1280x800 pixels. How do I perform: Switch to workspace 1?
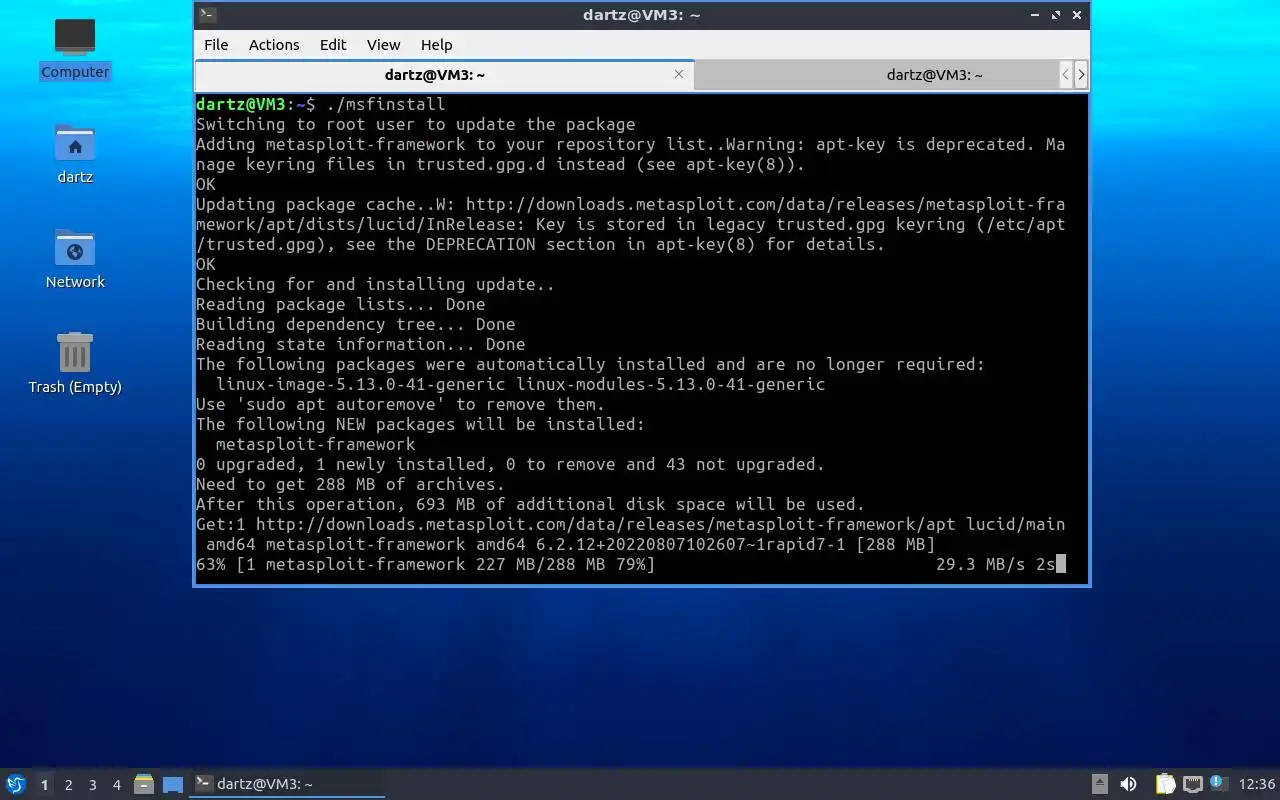(44, 785)
